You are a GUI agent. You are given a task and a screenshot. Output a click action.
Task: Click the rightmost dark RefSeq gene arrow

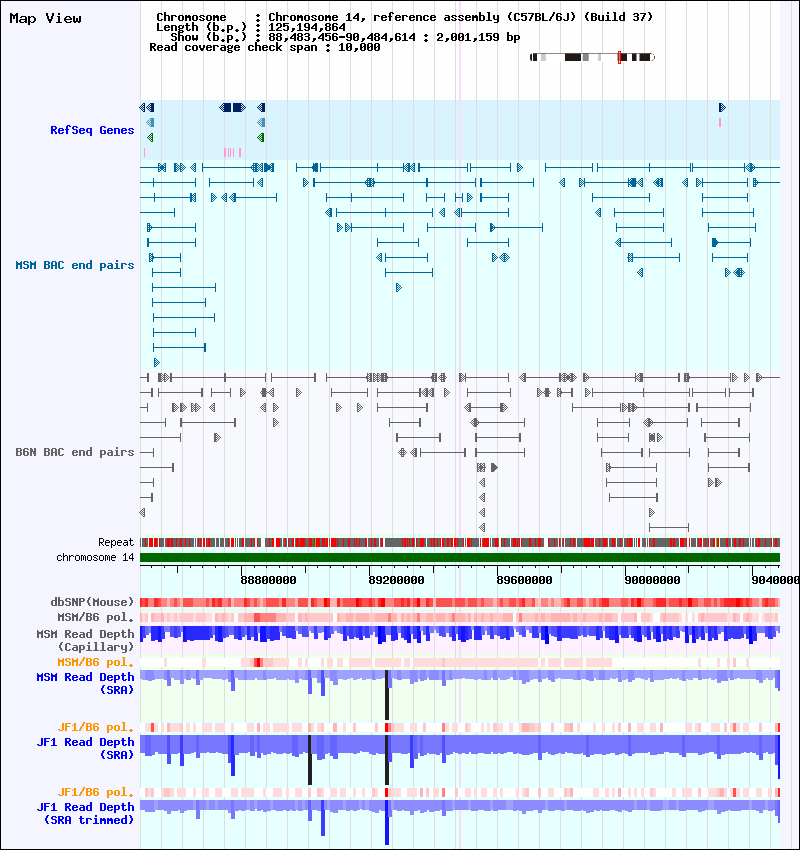(722, 107)
